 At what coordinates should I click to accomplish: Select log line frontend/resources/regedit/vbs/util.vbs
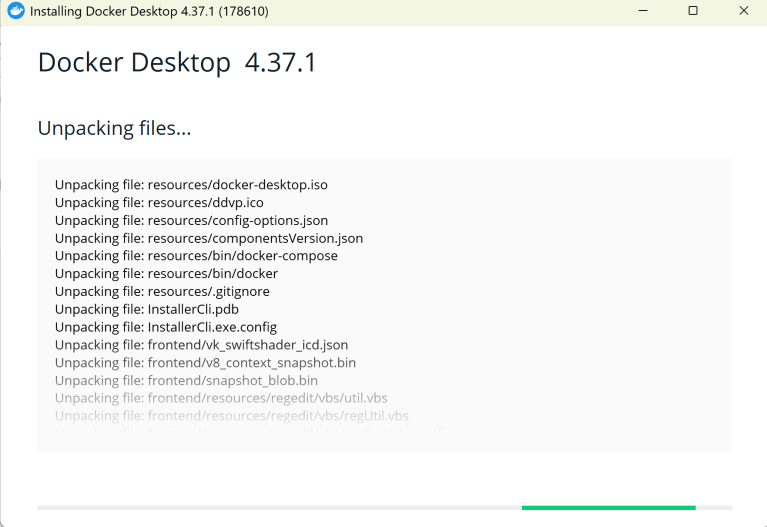point(221,398)
